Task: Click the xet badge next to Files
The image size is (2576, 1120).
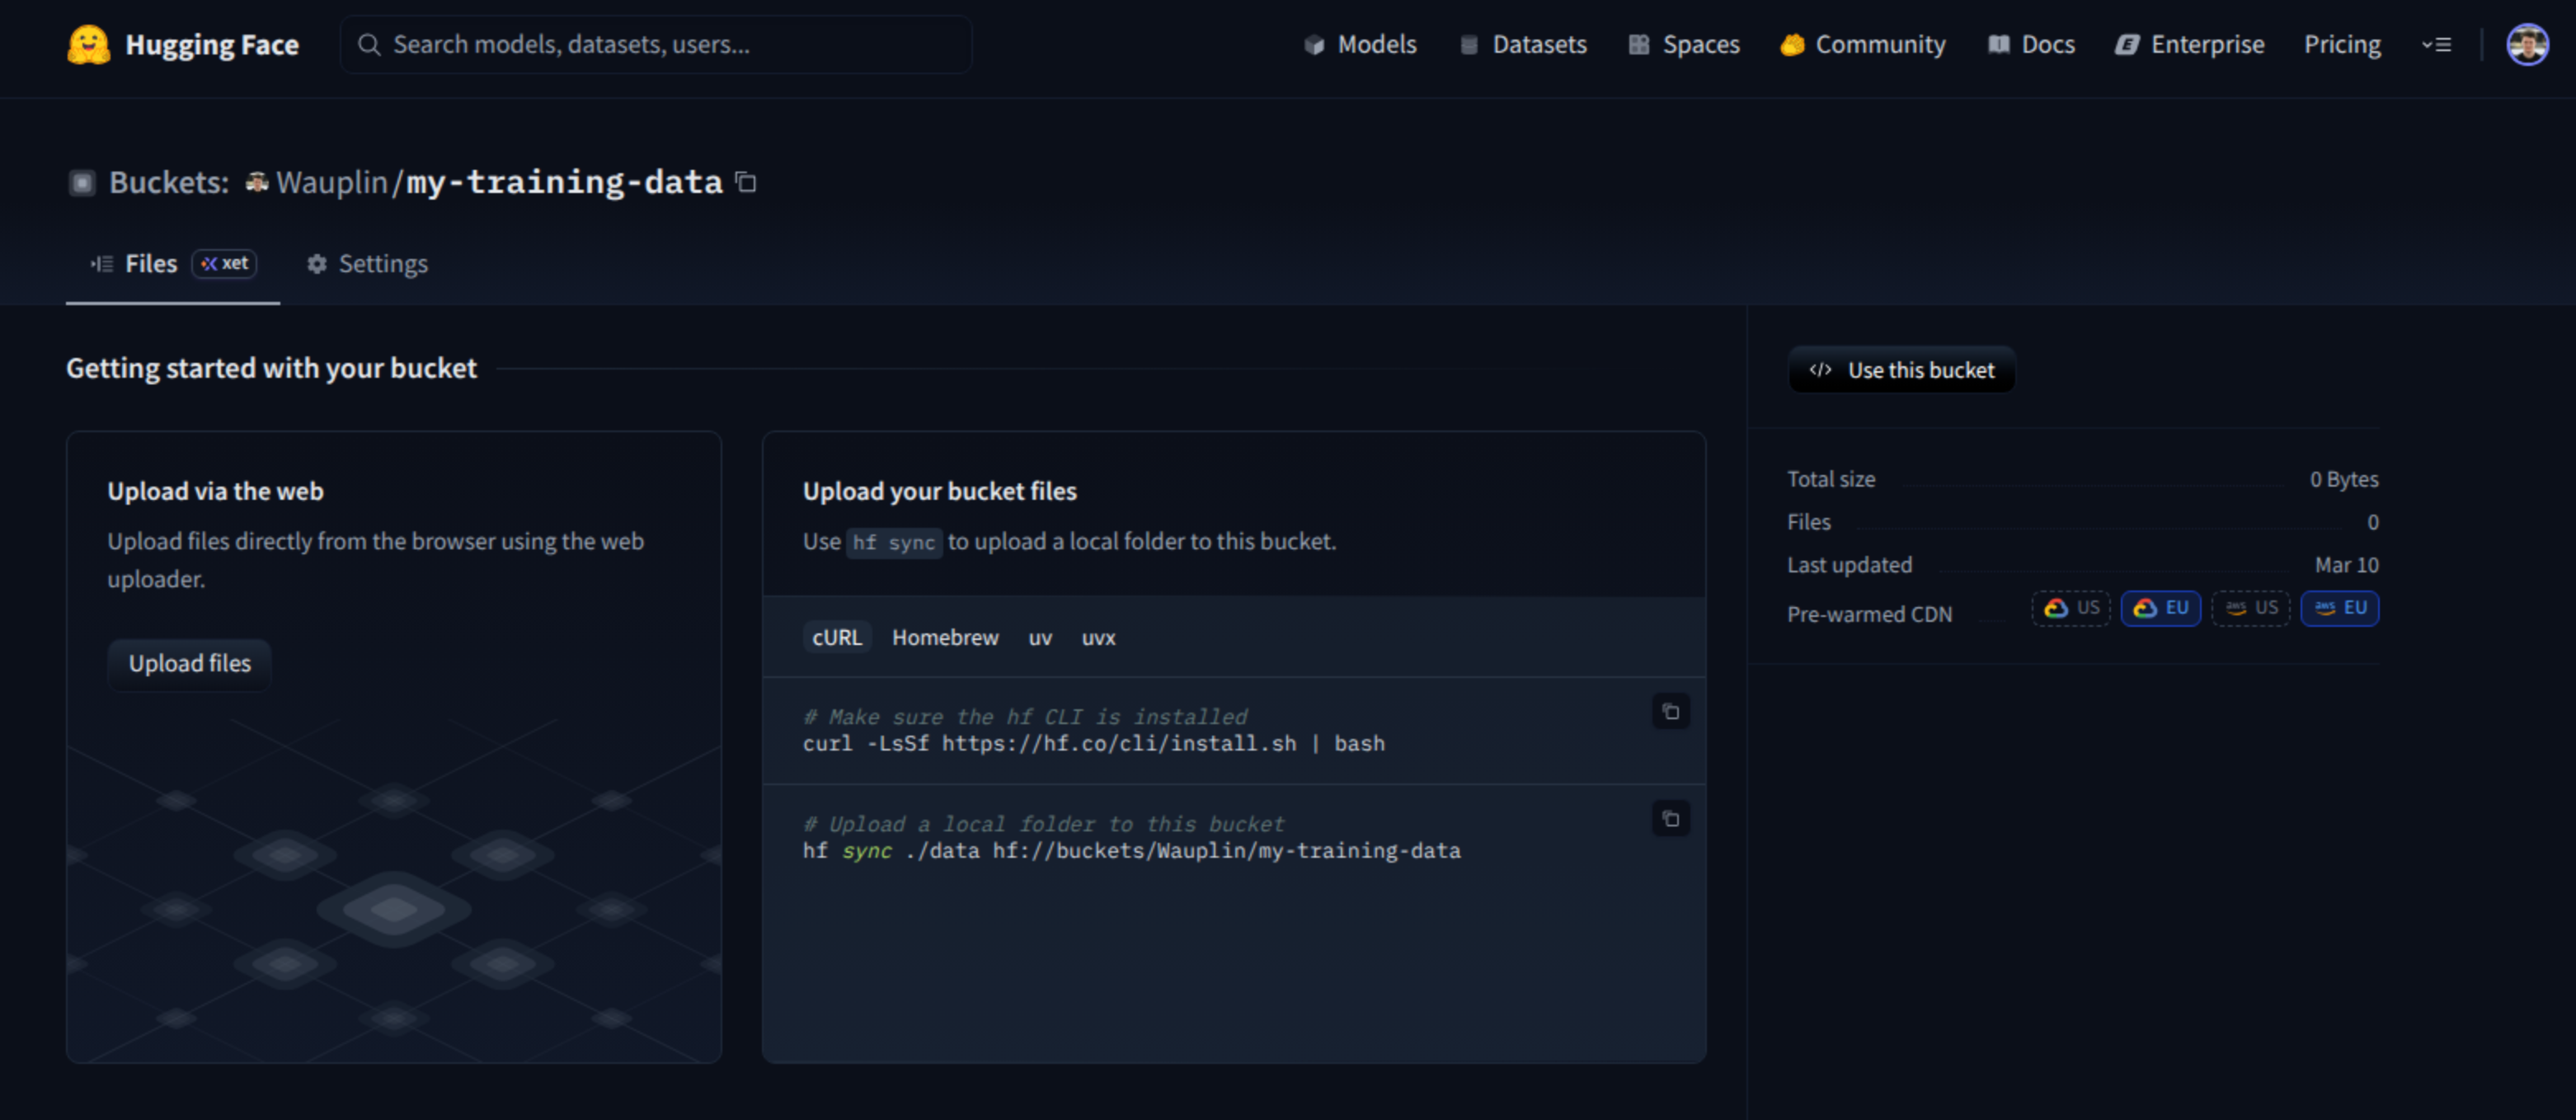Action: click(x=224, y=263)
